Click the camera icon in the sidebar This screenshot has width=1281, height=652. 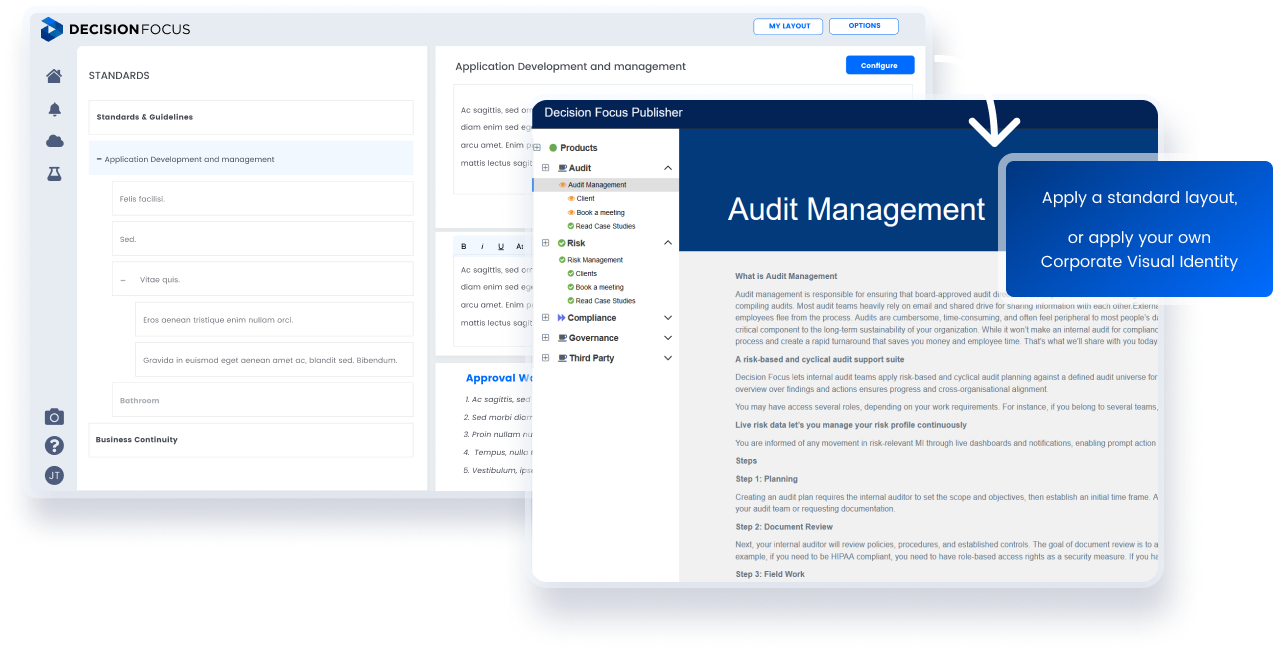click(54, 416)
